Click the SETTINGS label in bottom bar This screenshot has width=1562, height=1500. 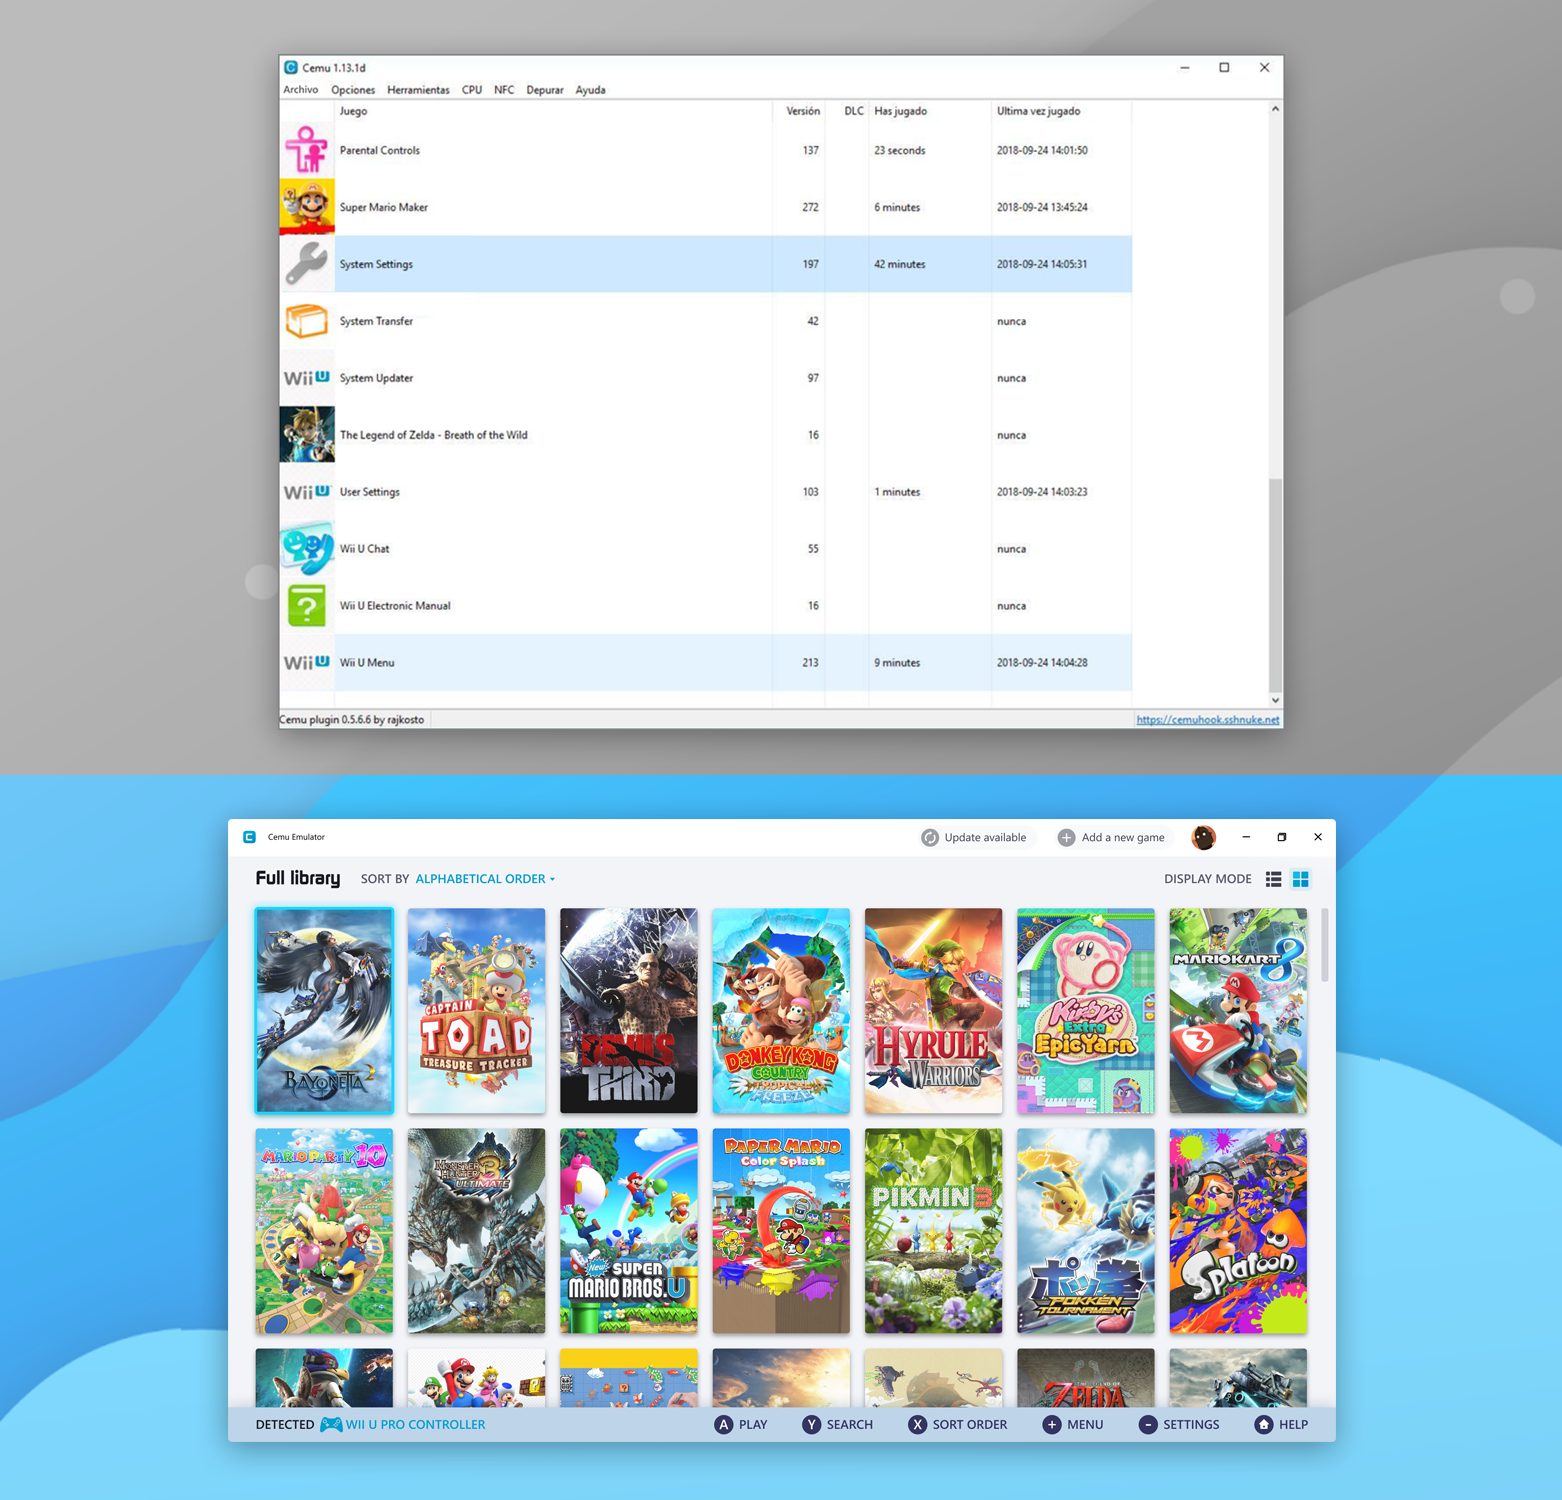pos(1191,1425)
